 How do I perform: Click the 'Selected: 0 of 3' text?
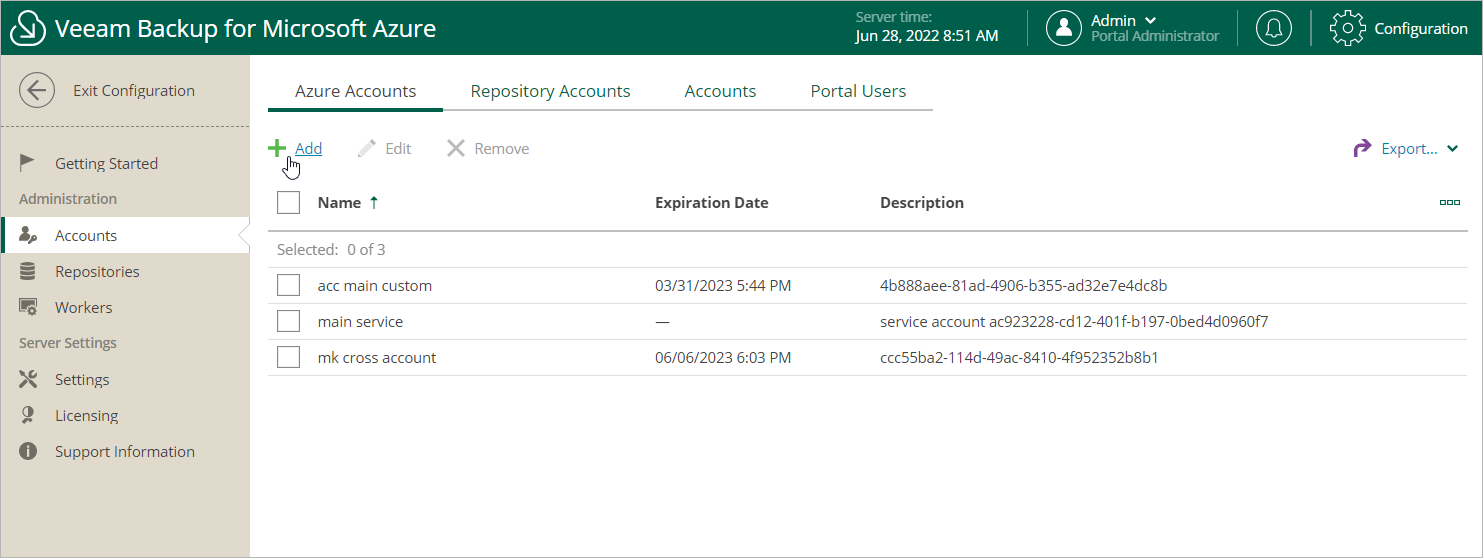click(x=331, y=250)
